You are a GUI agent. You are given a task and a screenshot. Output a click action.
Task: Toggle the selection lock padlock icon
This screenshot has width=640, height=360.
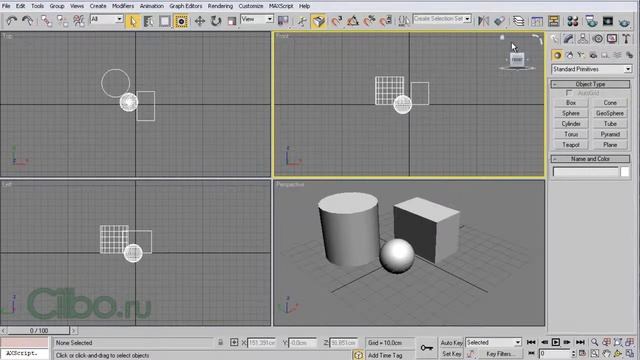click(220, 342)
